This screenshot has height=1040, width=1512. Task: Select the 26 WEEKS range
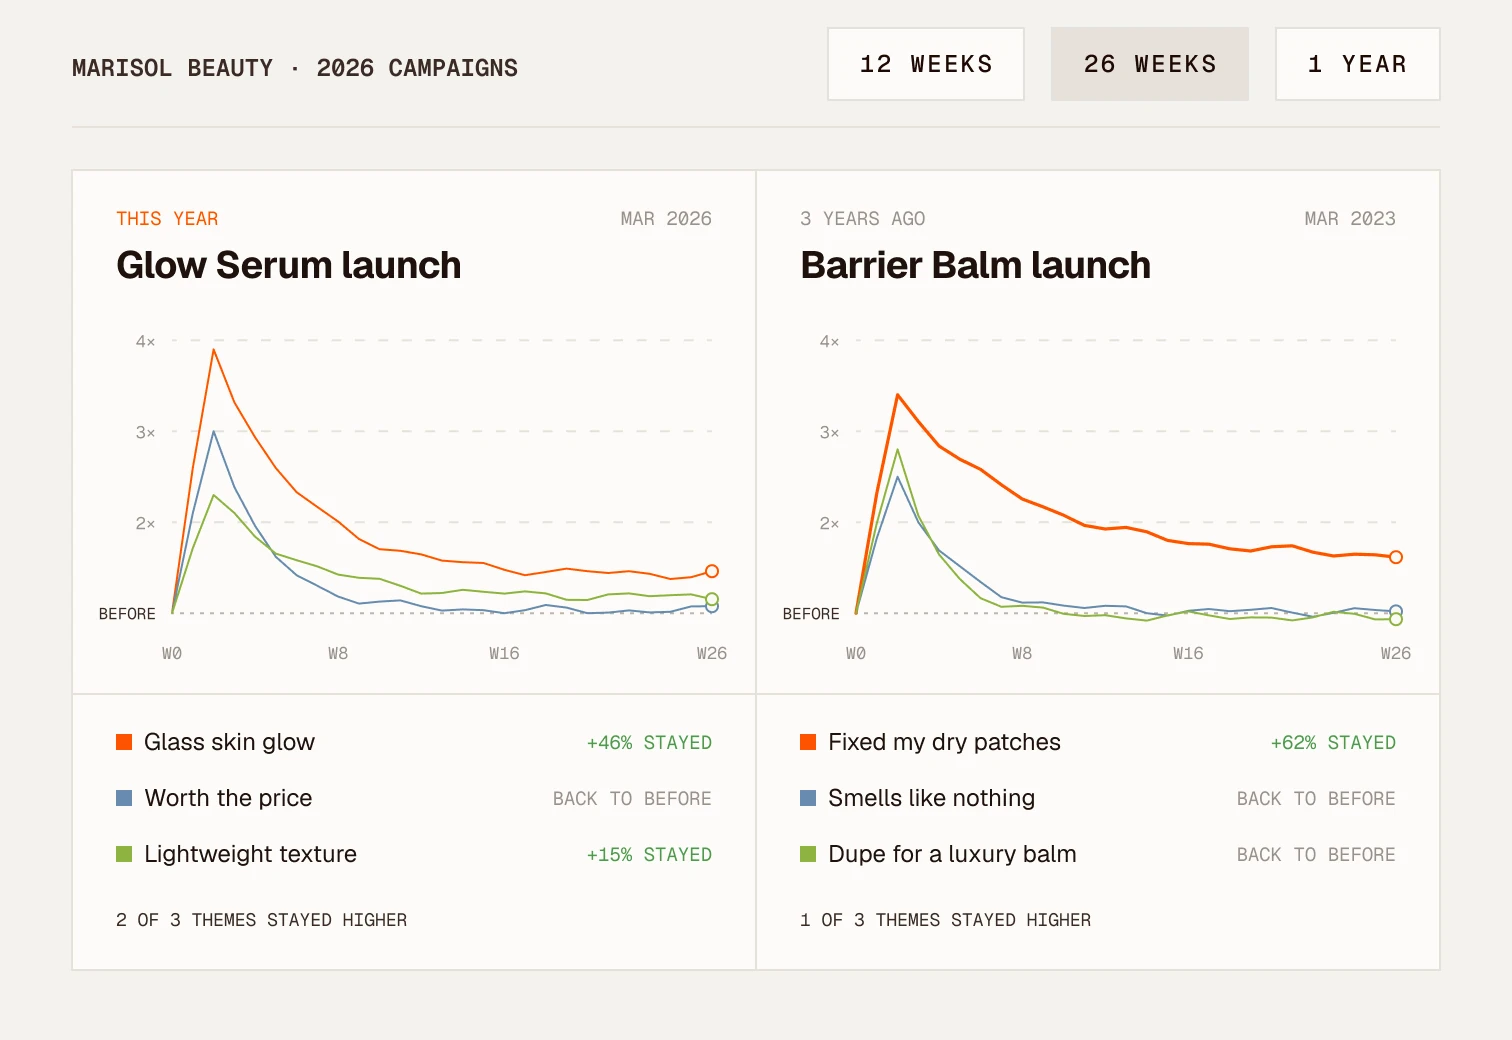coord(1150,64)
